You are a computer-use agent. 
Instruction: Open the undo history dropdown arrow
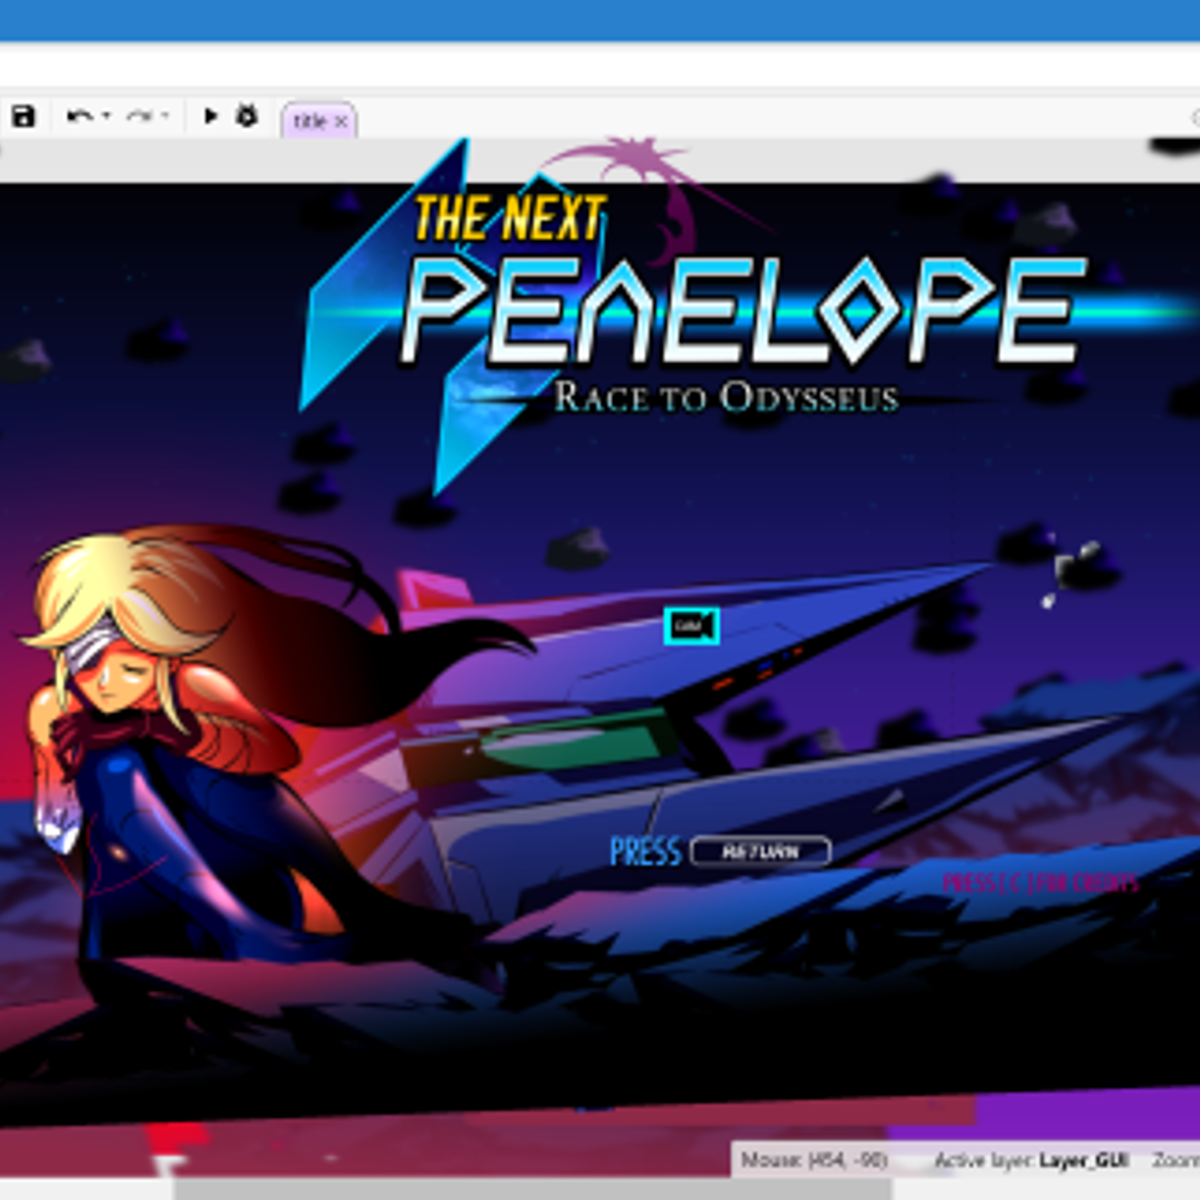[106, 116]
